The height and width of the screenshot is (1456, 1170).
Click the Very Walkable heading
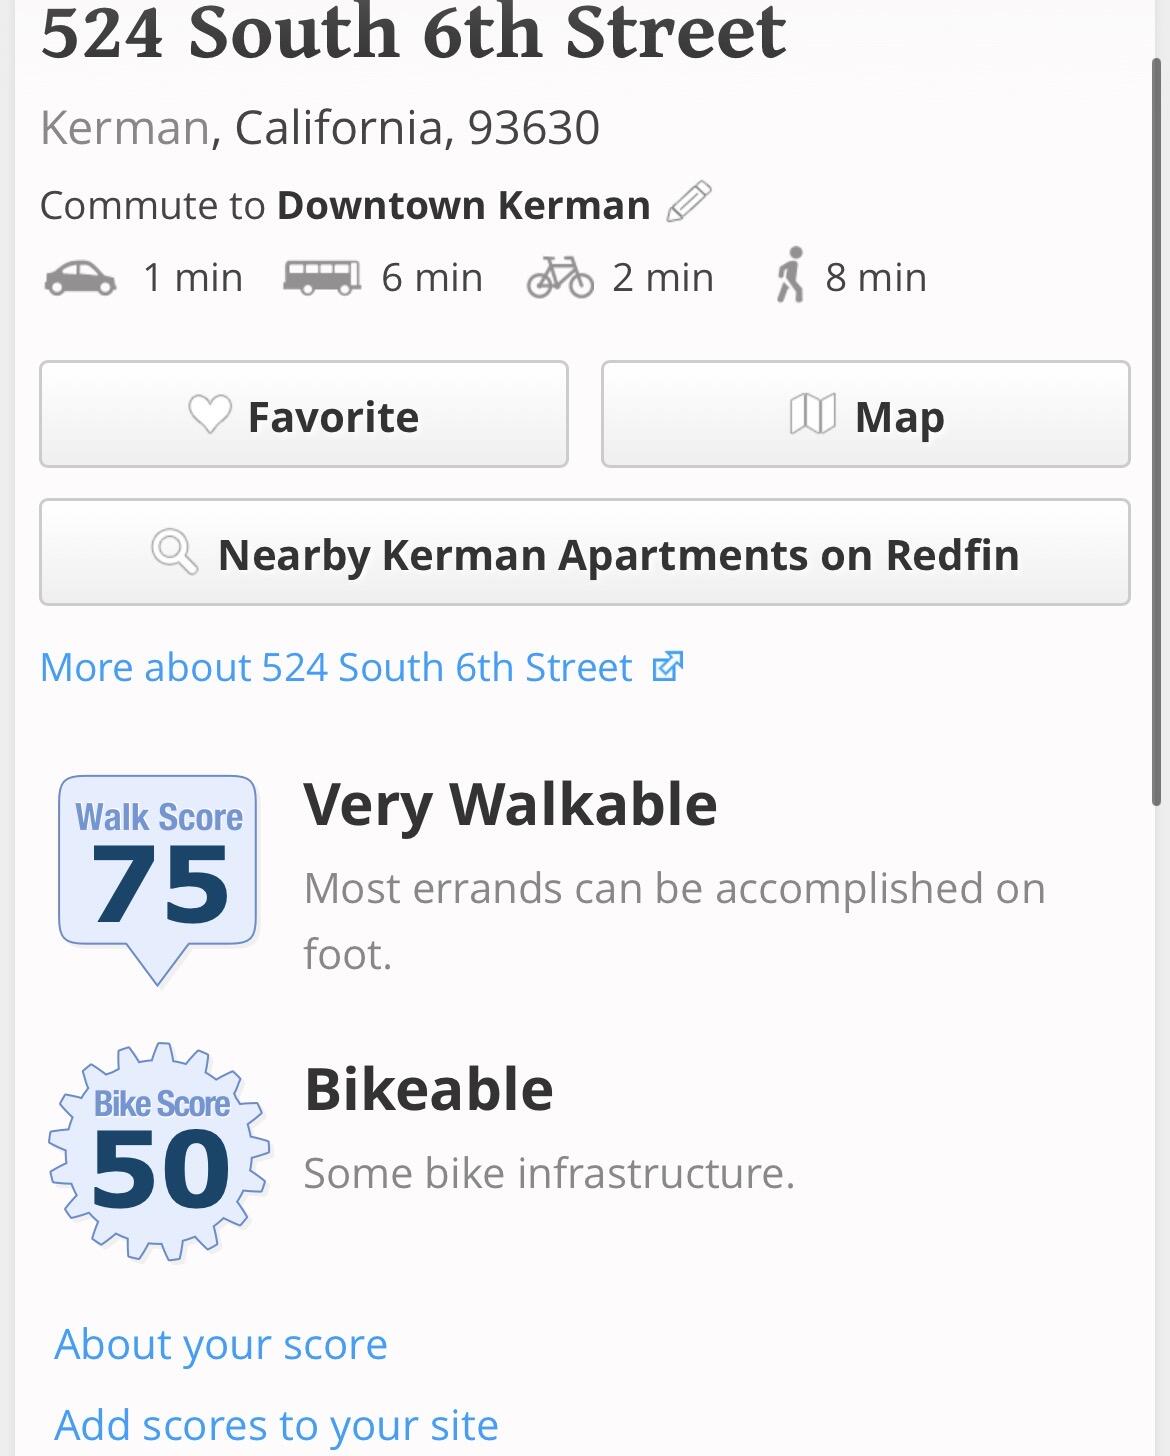click(510, 804)
